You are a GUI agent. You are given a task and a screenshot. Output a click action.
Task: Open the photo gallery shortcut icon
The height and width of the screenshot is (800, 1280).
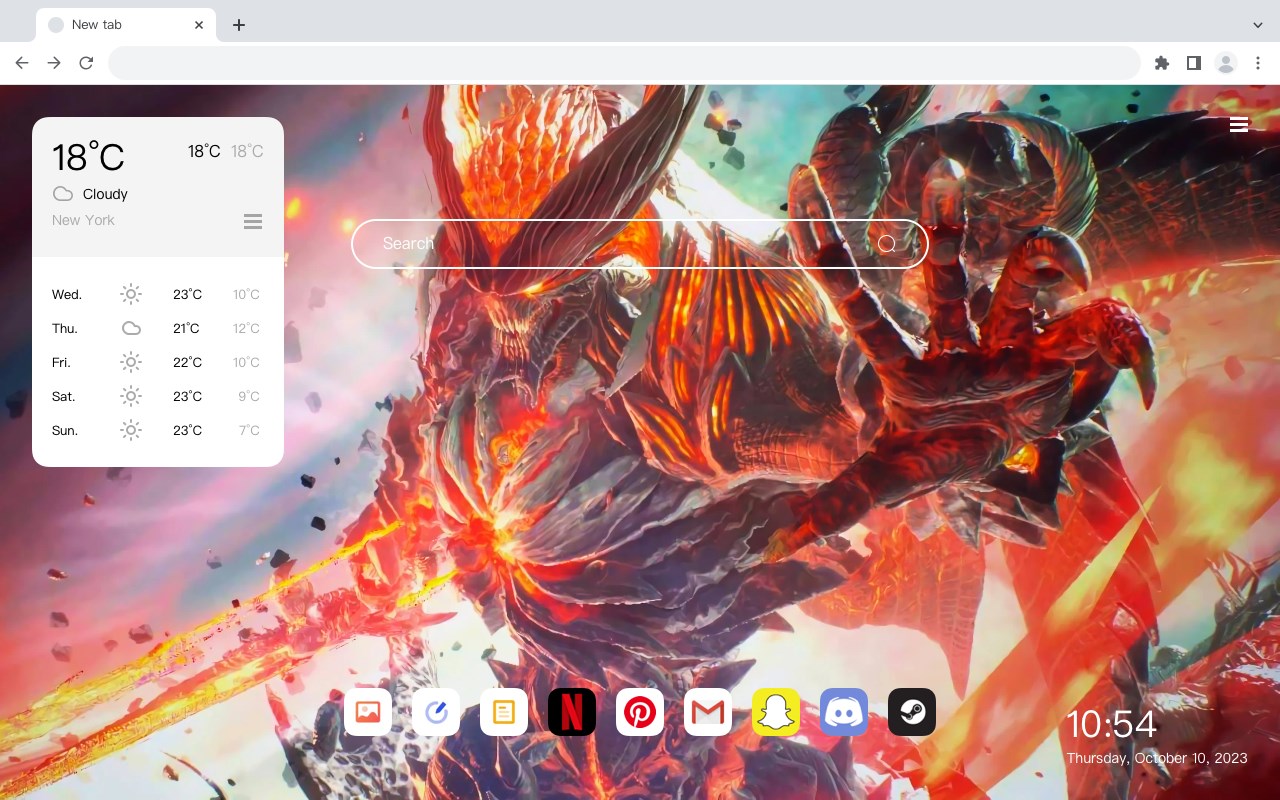368,712
